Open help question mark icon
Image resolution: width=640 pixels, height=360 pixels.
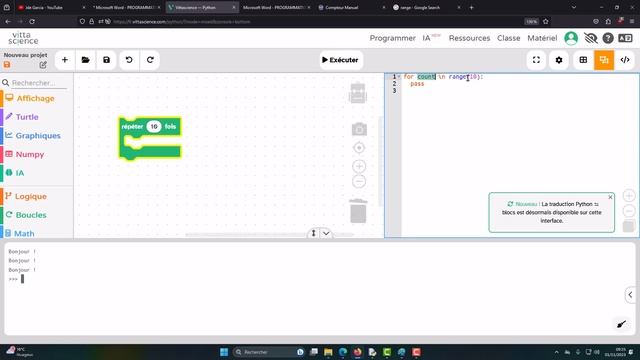[608, 38]
